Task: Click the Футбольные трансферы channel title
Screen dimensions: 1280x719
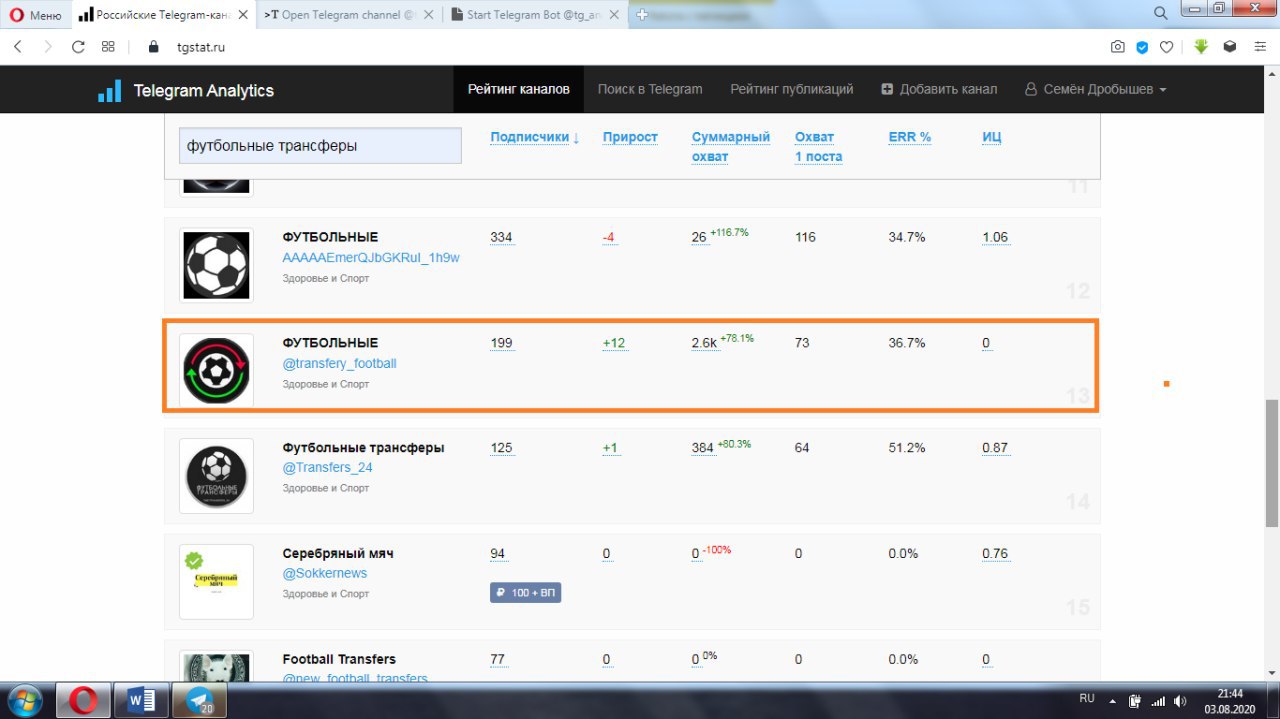Action: [363, 448]
